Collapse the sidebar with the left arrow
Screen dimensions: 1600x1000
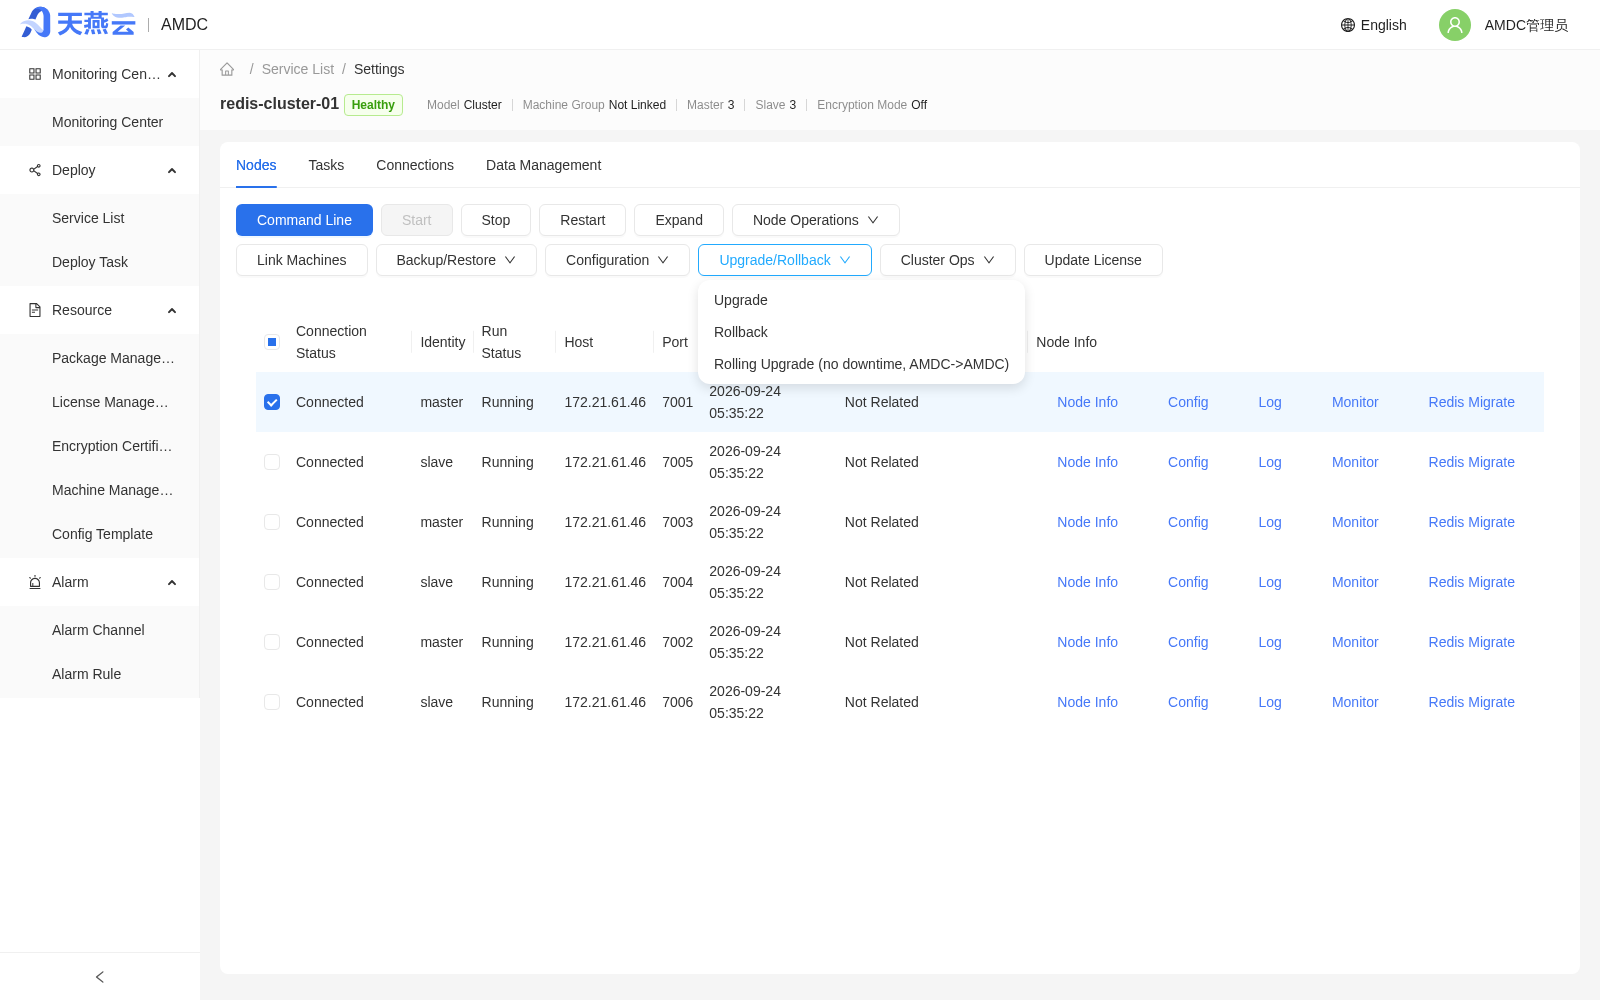coord(100,977)
